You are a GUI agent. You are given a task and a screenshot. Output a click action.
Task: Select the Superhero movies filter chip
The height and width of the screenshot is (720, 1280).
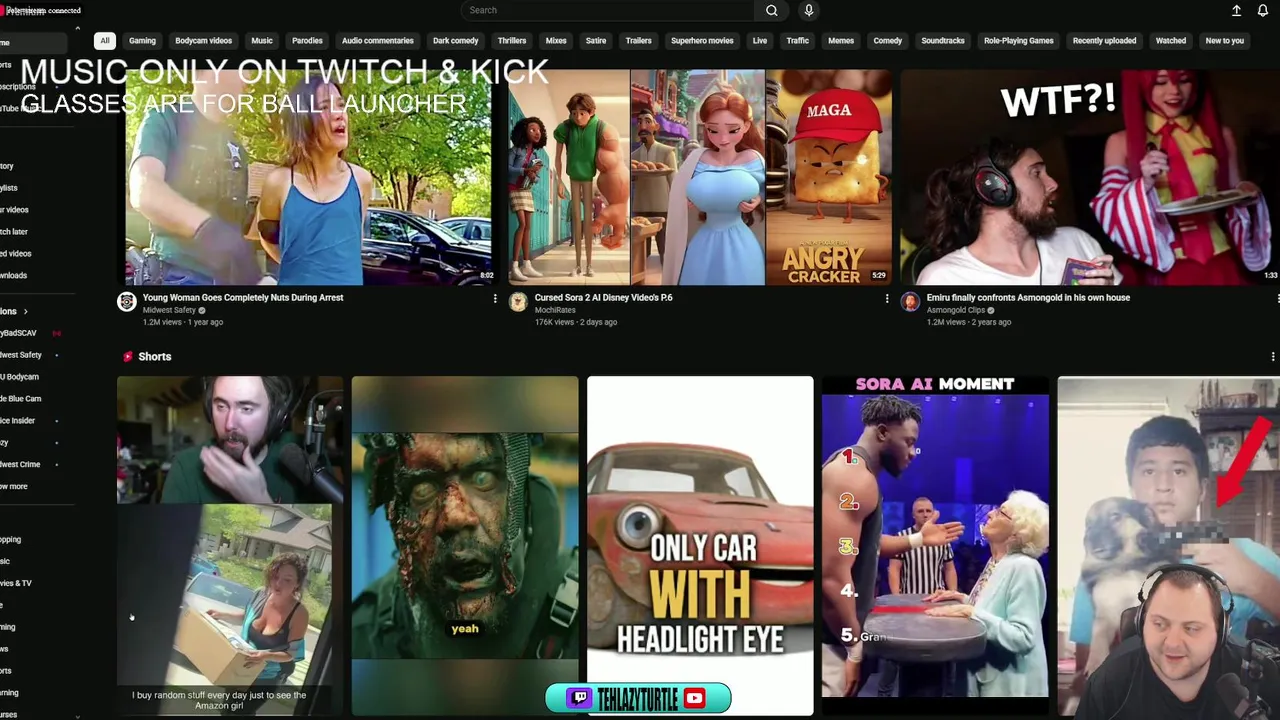point(702,41)
